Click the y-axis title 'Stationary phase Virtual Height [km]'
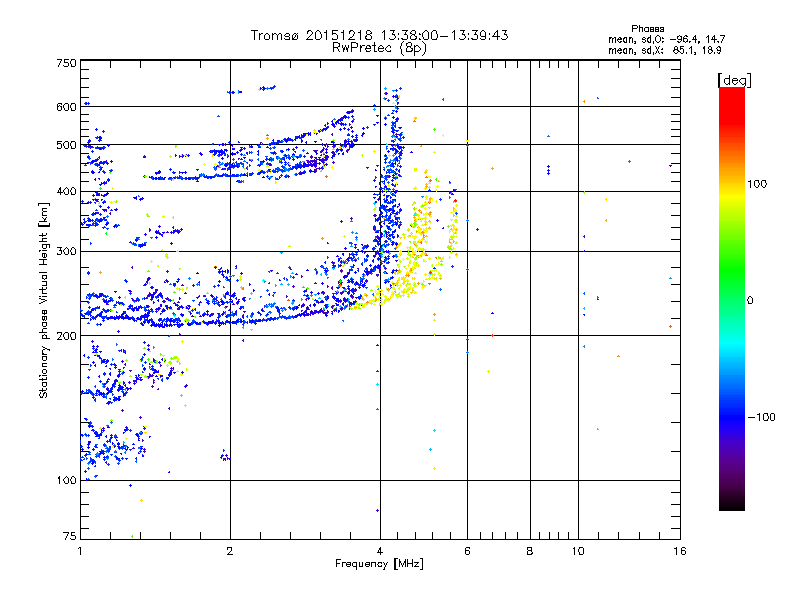The height and width of the screenshot is (600, 800). [43, 300]
